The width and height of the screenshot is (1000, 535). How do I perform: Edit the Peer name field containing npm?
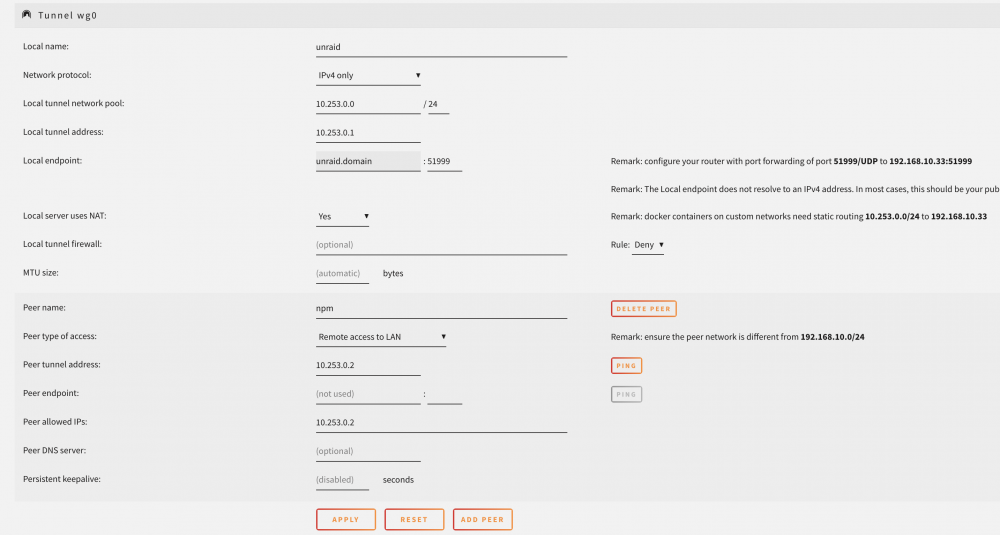[441, 309]
